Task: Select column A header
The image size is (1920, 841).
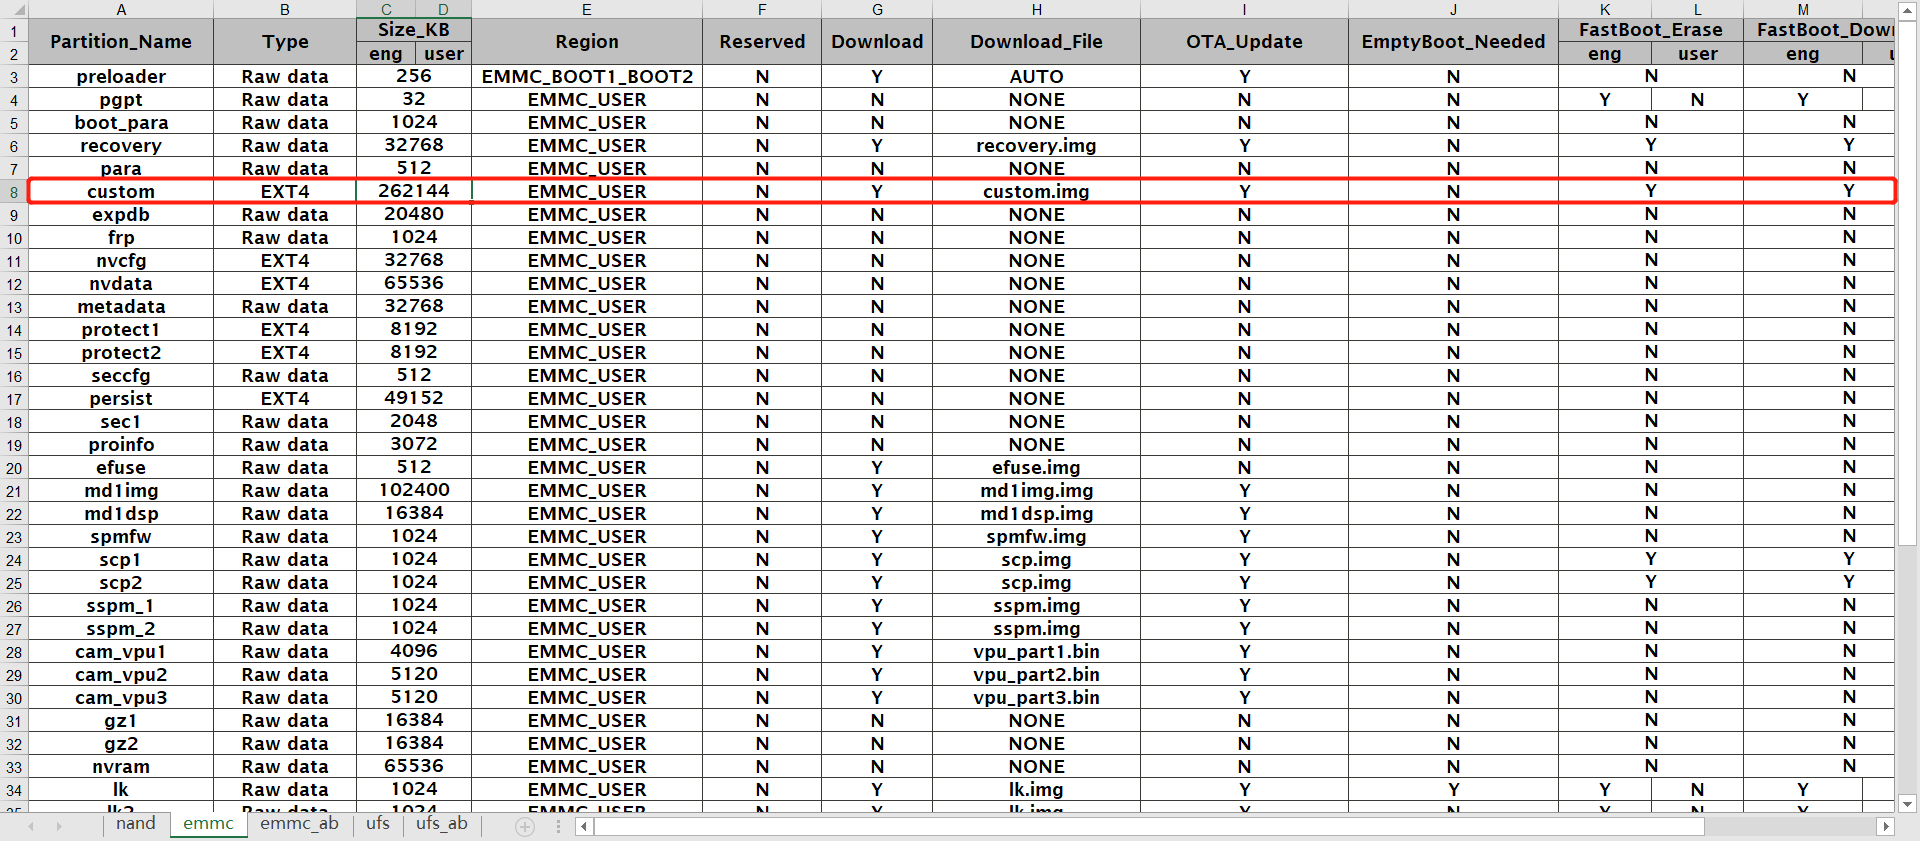Action: point(121,9)
